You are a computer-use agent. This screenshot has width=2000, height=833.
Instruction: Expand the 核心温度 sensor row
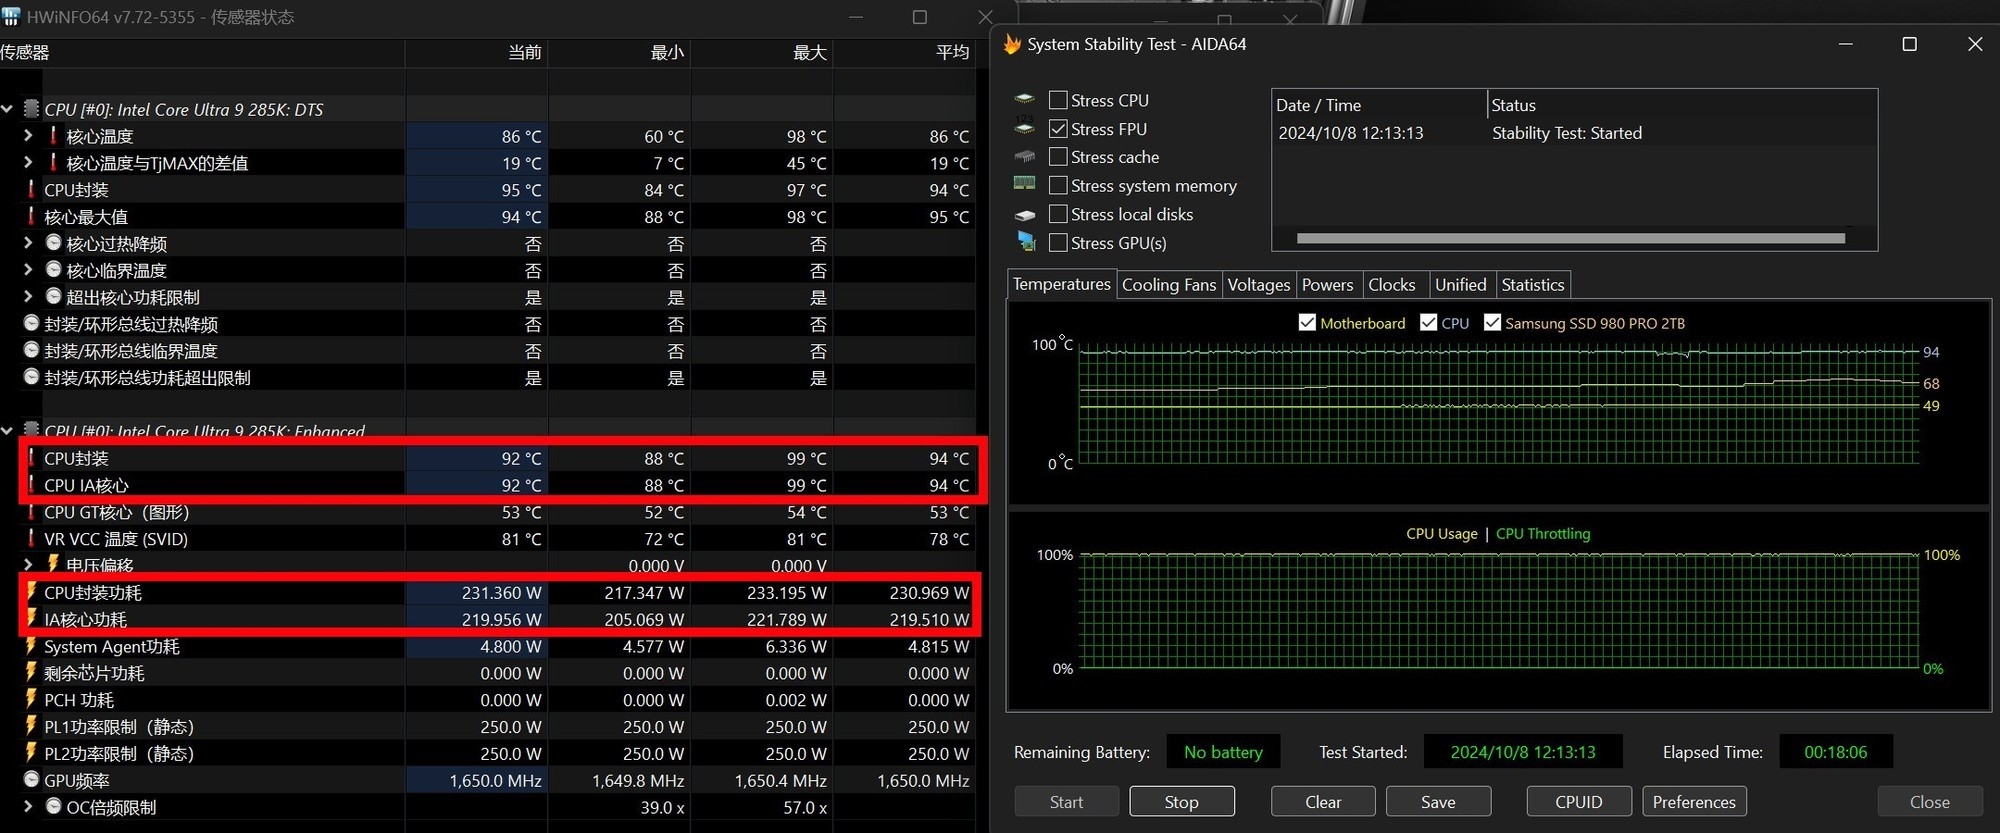pos(28,136)
